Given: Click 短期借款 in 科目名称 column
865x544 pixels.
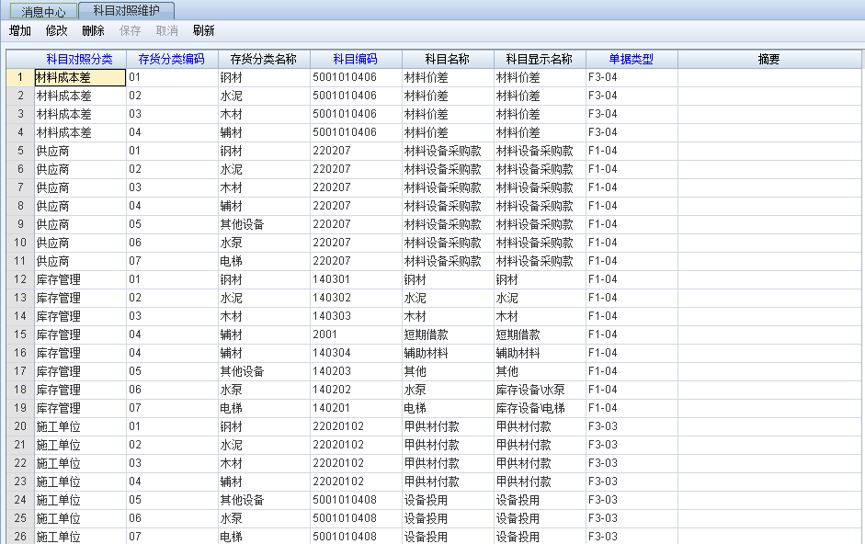Looking at the screenshot, I should point(447,334).
